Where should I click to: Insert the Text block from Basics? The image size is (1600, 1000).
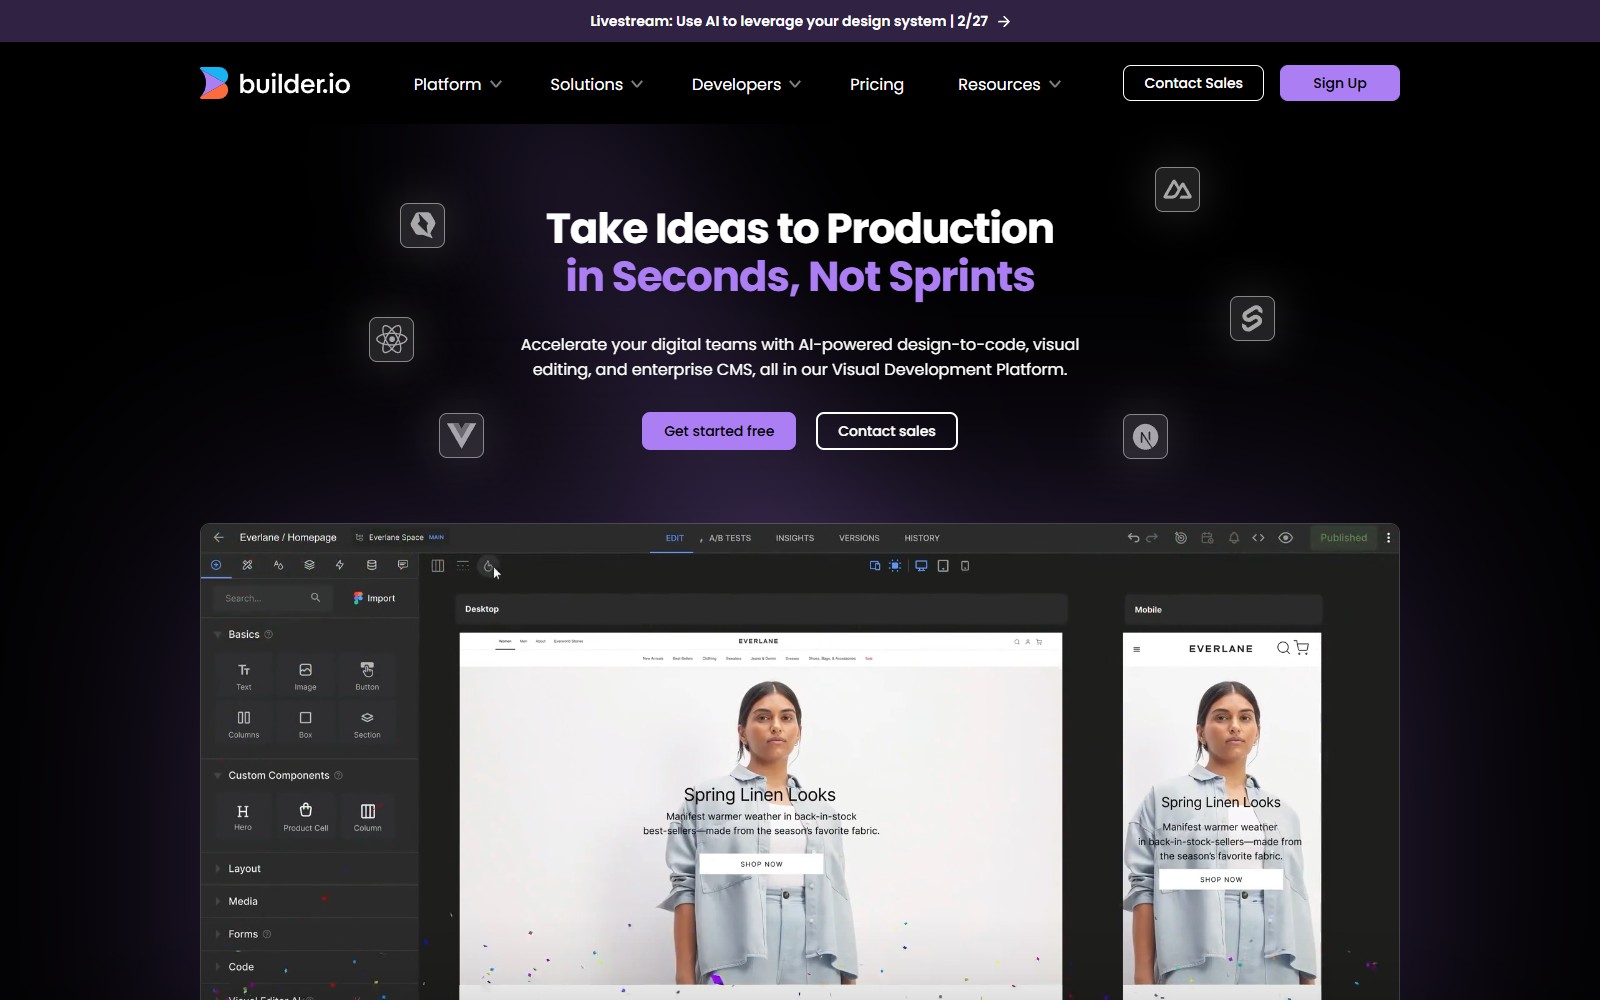[244, 675]
